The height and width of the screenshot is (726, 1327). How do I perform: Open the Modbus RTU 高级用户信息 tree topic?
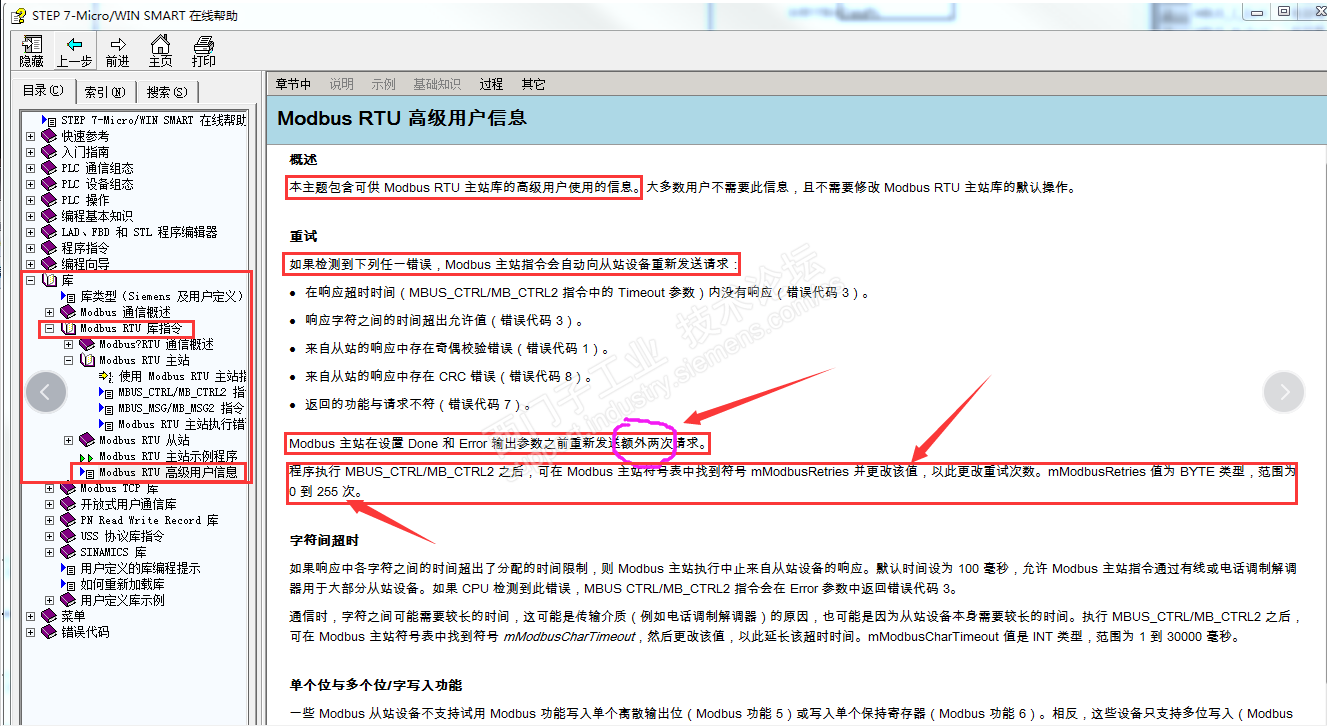[x=168, y=472]
